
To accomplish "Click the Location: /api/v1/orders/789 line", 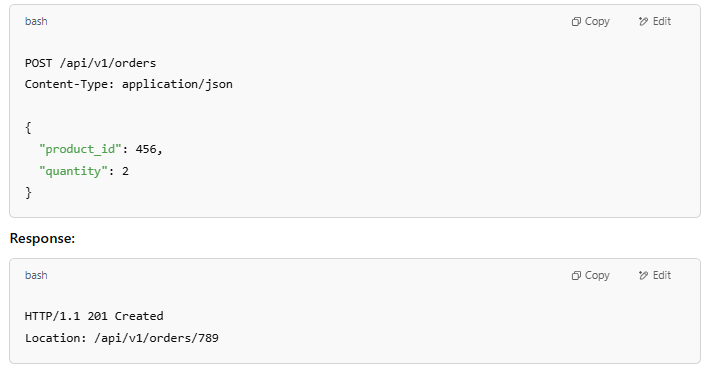I will tap(122, 338).
